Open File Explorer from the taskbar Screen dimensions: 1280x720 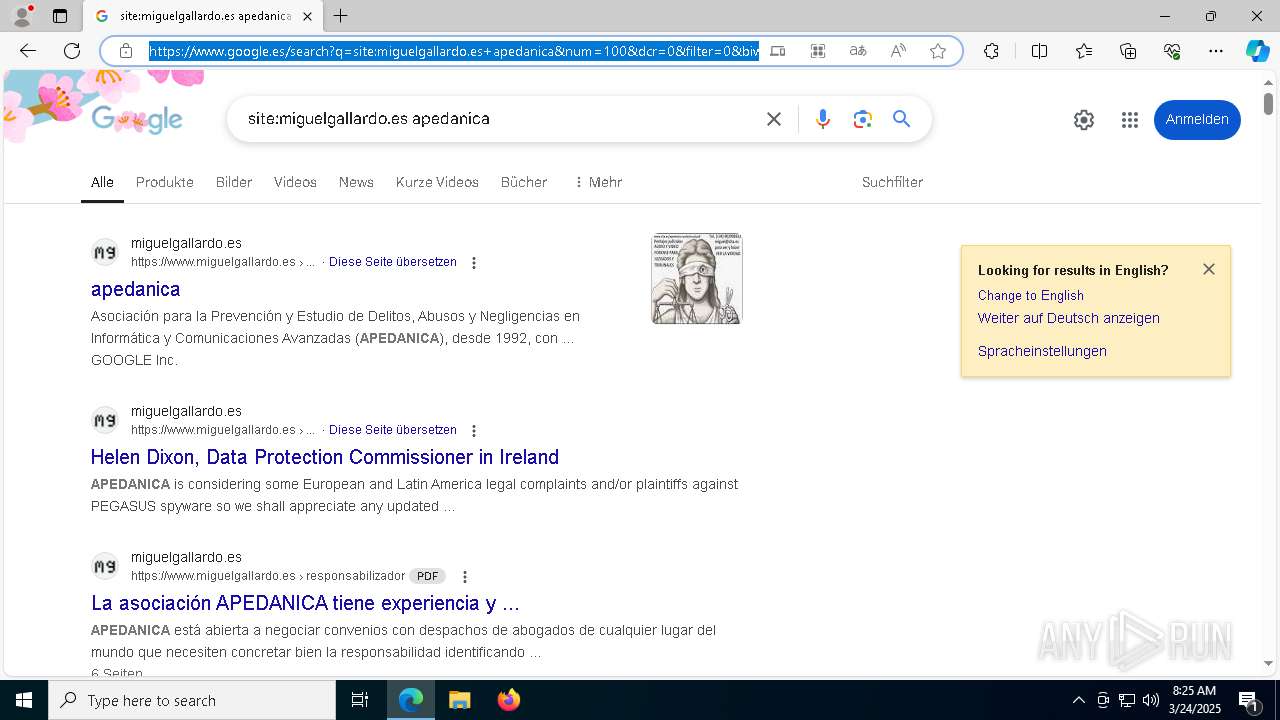coord(459,700)
